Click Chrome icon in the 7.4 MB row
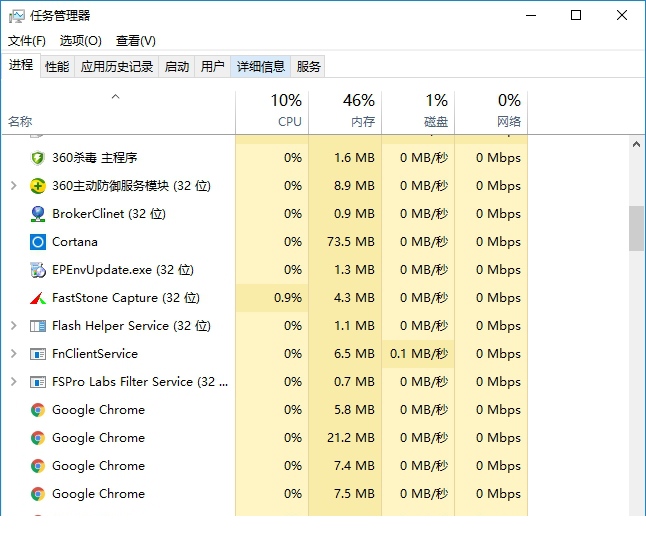Screen dimensions: 646x536 point(37,466)
